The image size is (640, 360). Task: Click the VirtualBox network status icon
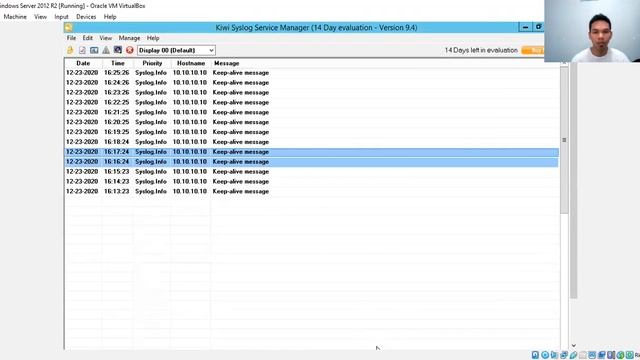pyautogui.click(x=564, y=355)
